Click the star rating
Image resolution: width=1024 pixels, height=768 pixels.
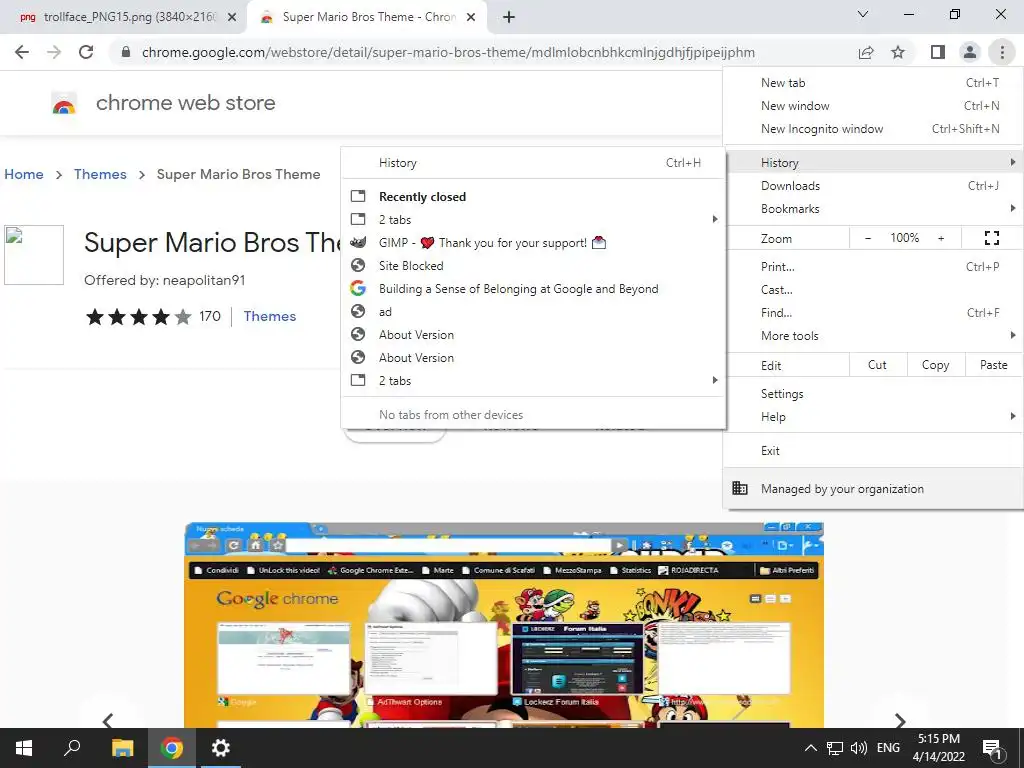point(138,317)
